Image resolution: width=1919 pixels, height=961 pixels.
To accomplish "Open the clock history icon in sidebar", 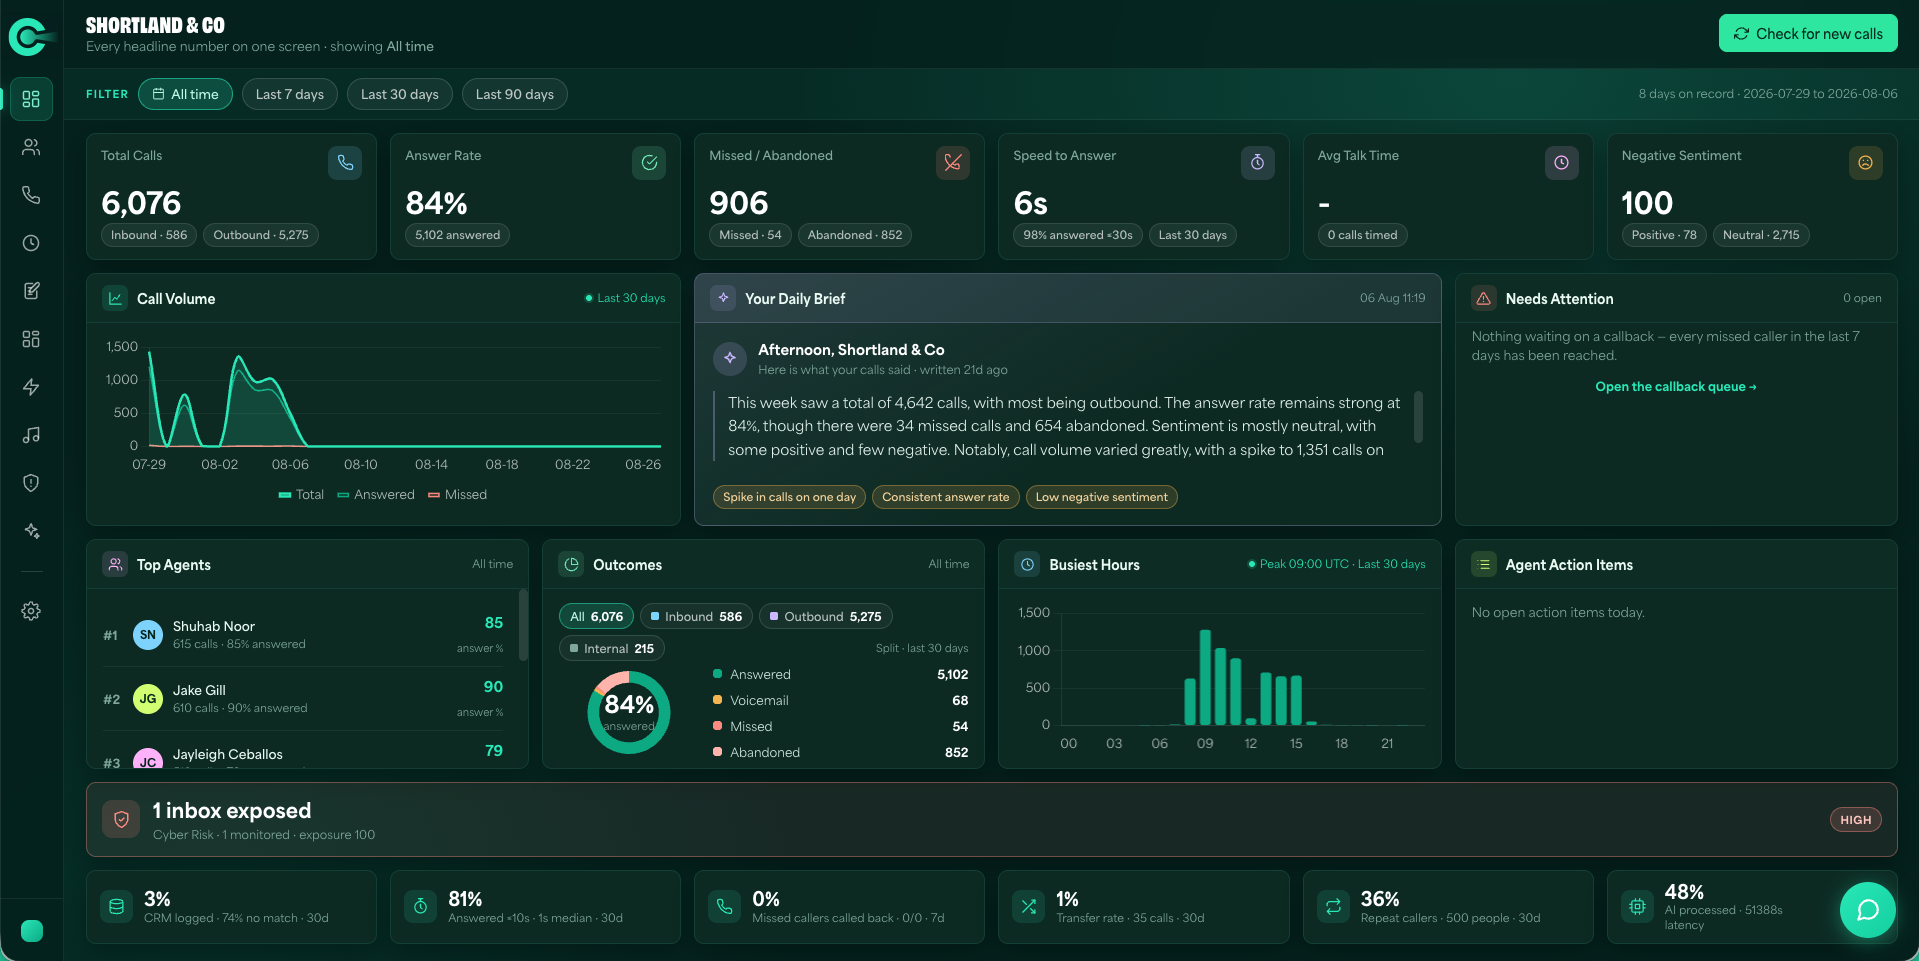I will point(31,243).
